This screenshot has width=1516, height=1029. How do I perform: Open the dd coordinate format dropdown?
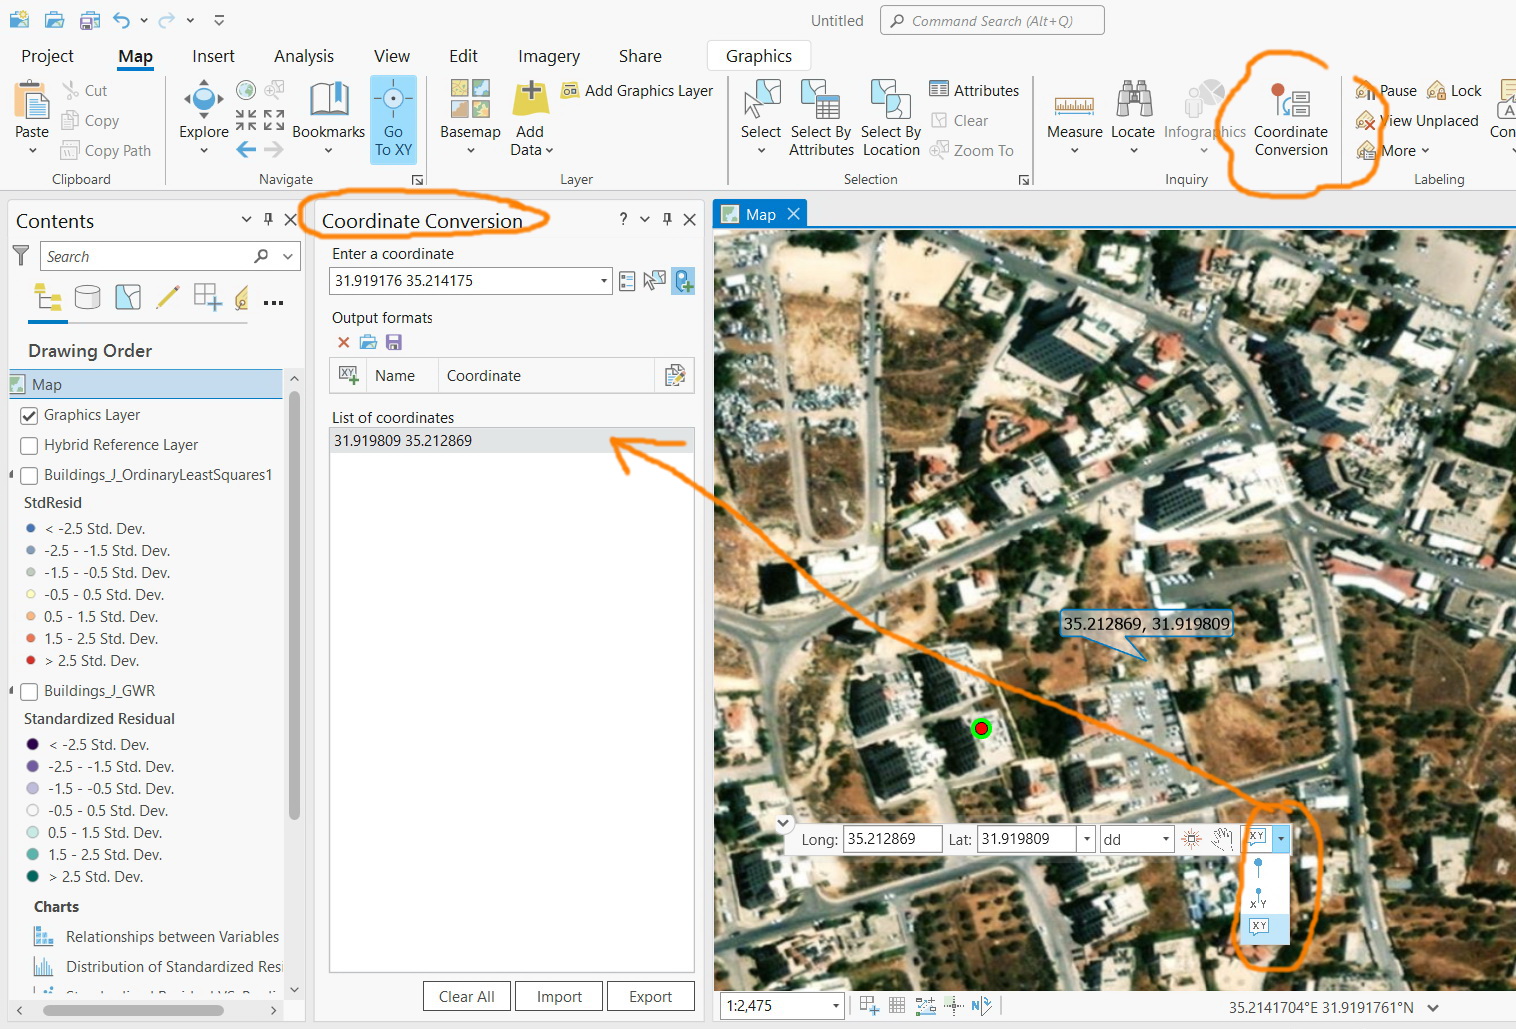[x=1166, y=839]
